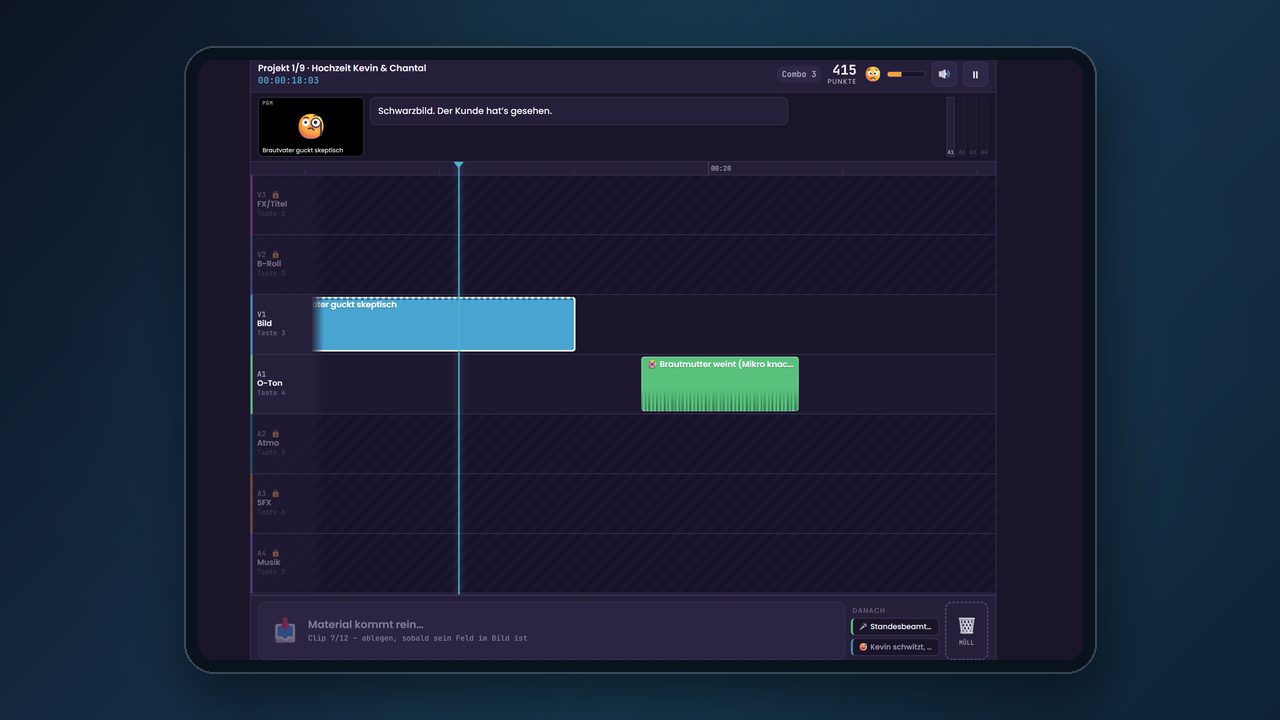This screenshot has width=1280, height=720.
Task: Click the lock icon on A3 SFX
Action: tap(275, 493)
